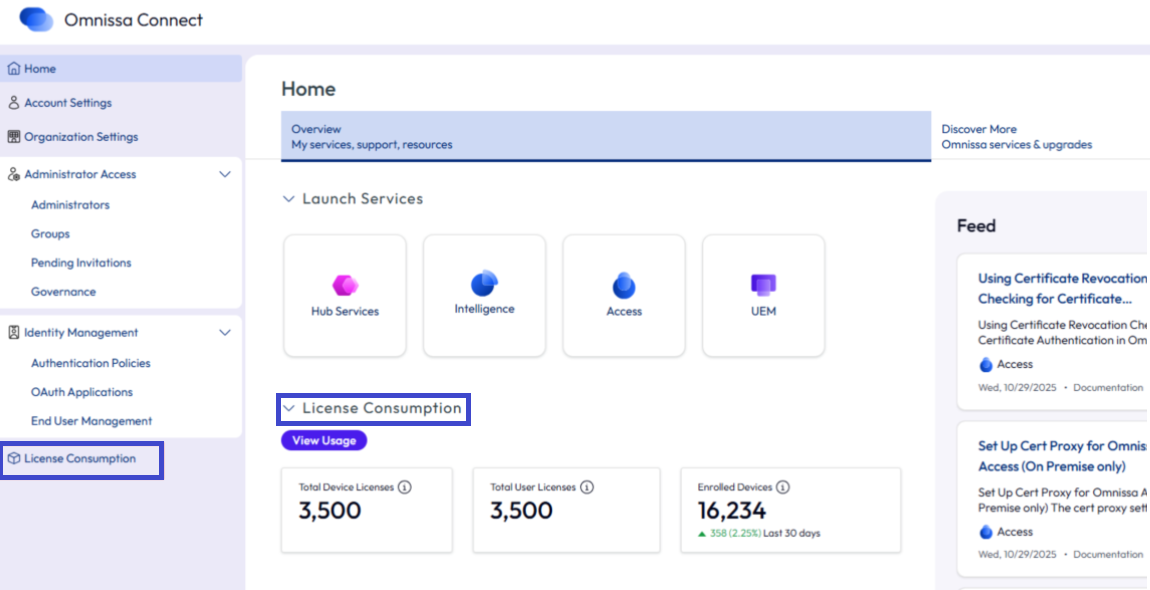Click the Omnissa Connect logo
Viewport: 1150px width, 590px height.
[37, 19]
